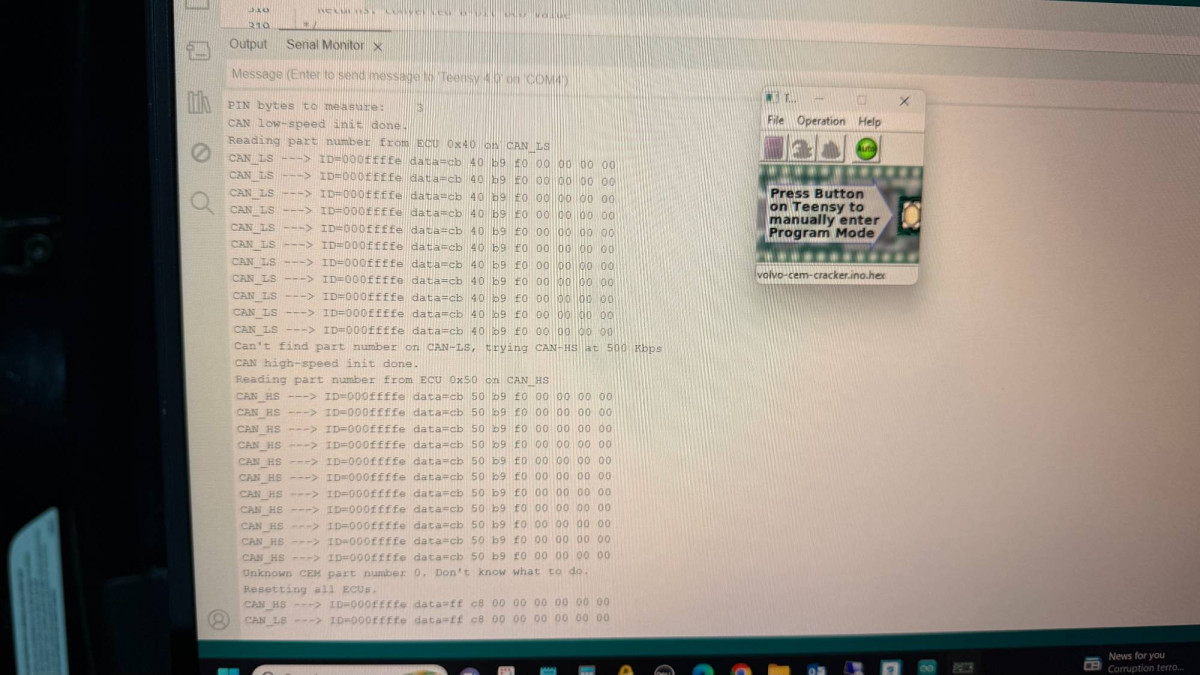Click the Program icon in Teensy loader
The width and height of the screenshot is (1200, 675).
(803, 148)
